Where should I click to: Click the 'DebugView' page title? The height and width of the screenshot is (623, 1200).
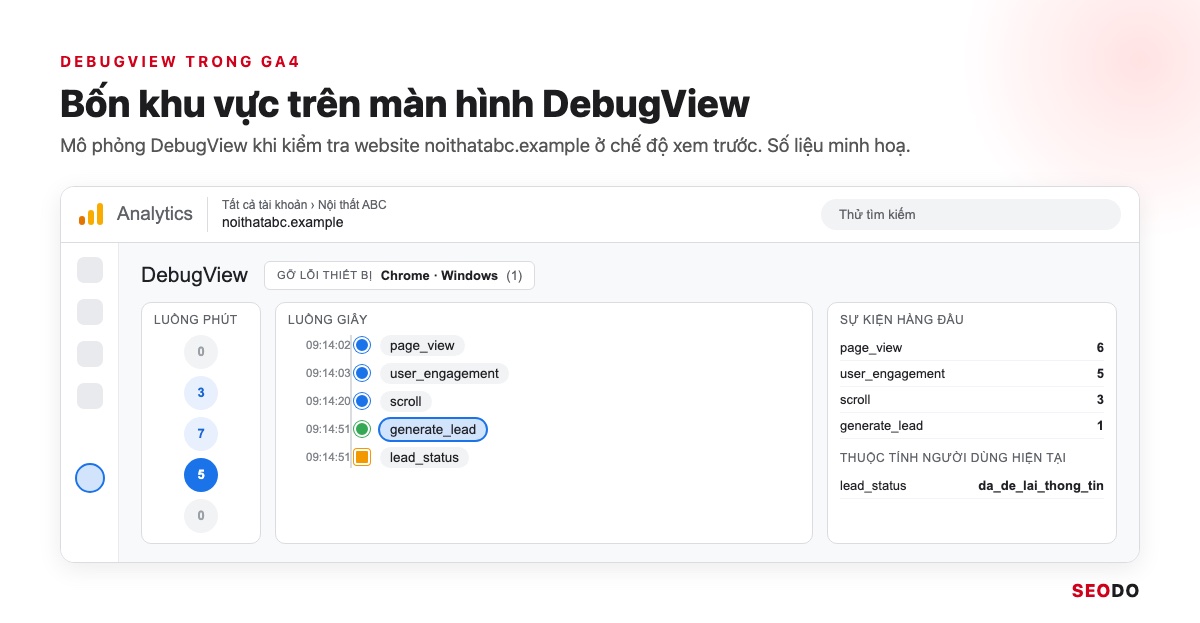pos(194,275)
